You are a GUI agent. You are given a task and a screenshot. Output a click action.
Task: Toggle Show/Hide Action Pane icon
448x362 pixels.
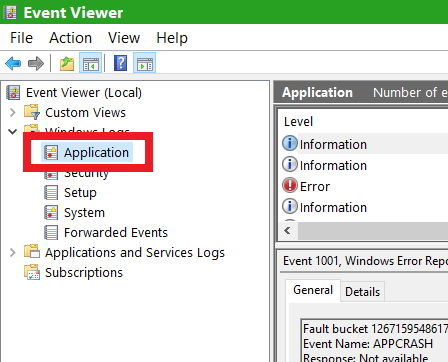coord(144,63)
